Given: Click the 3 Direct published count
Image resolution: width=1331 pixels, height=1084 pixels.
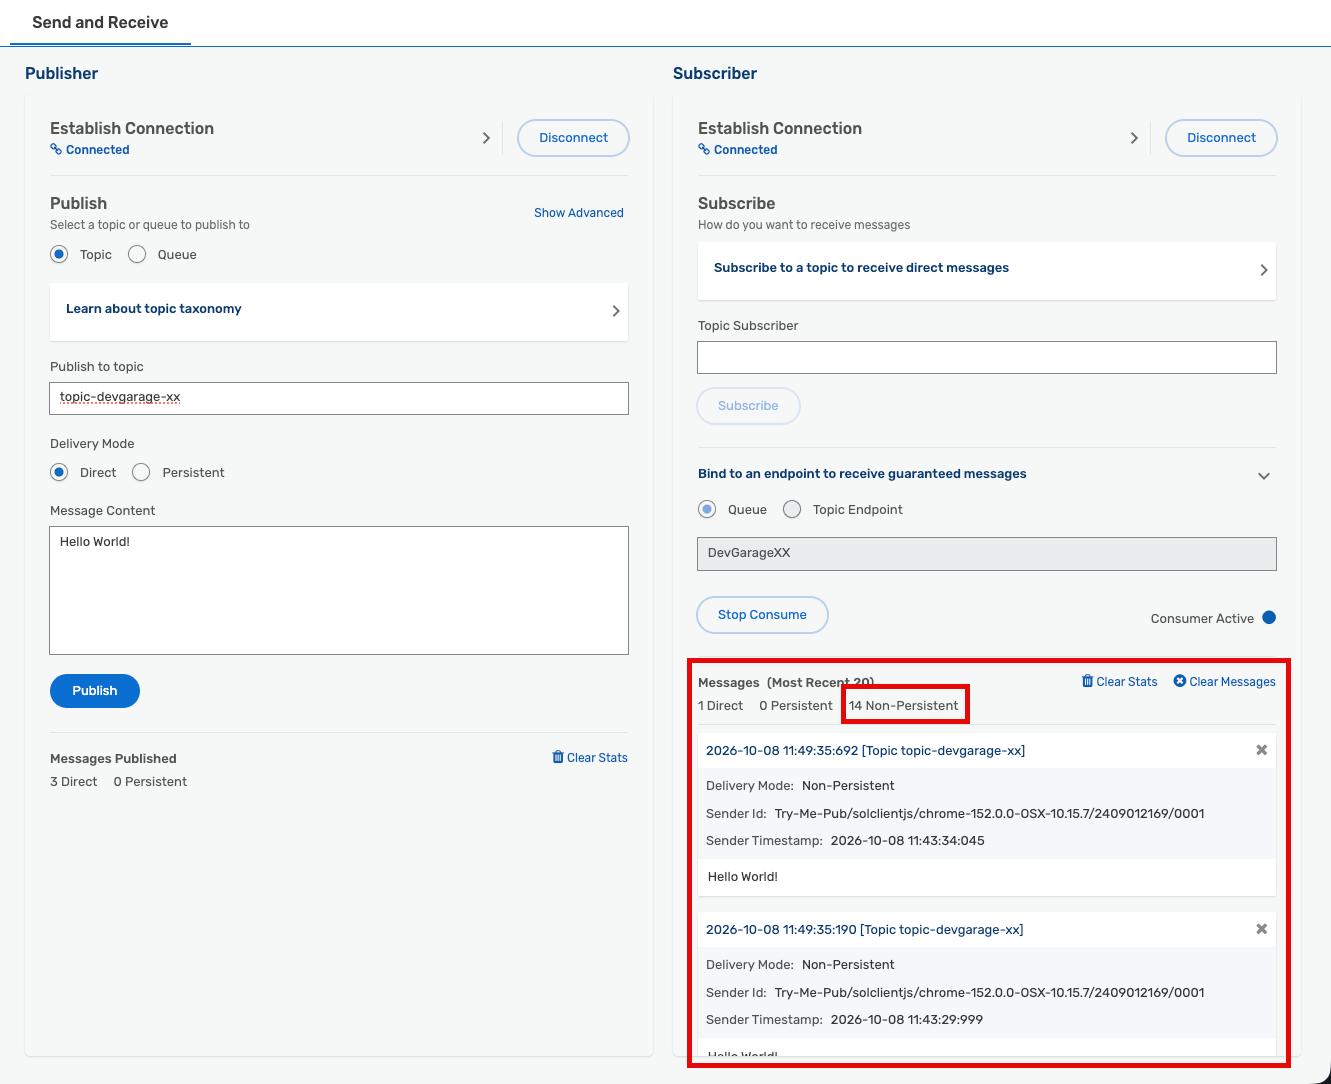Looking at the screenshot, I should 74,782.
